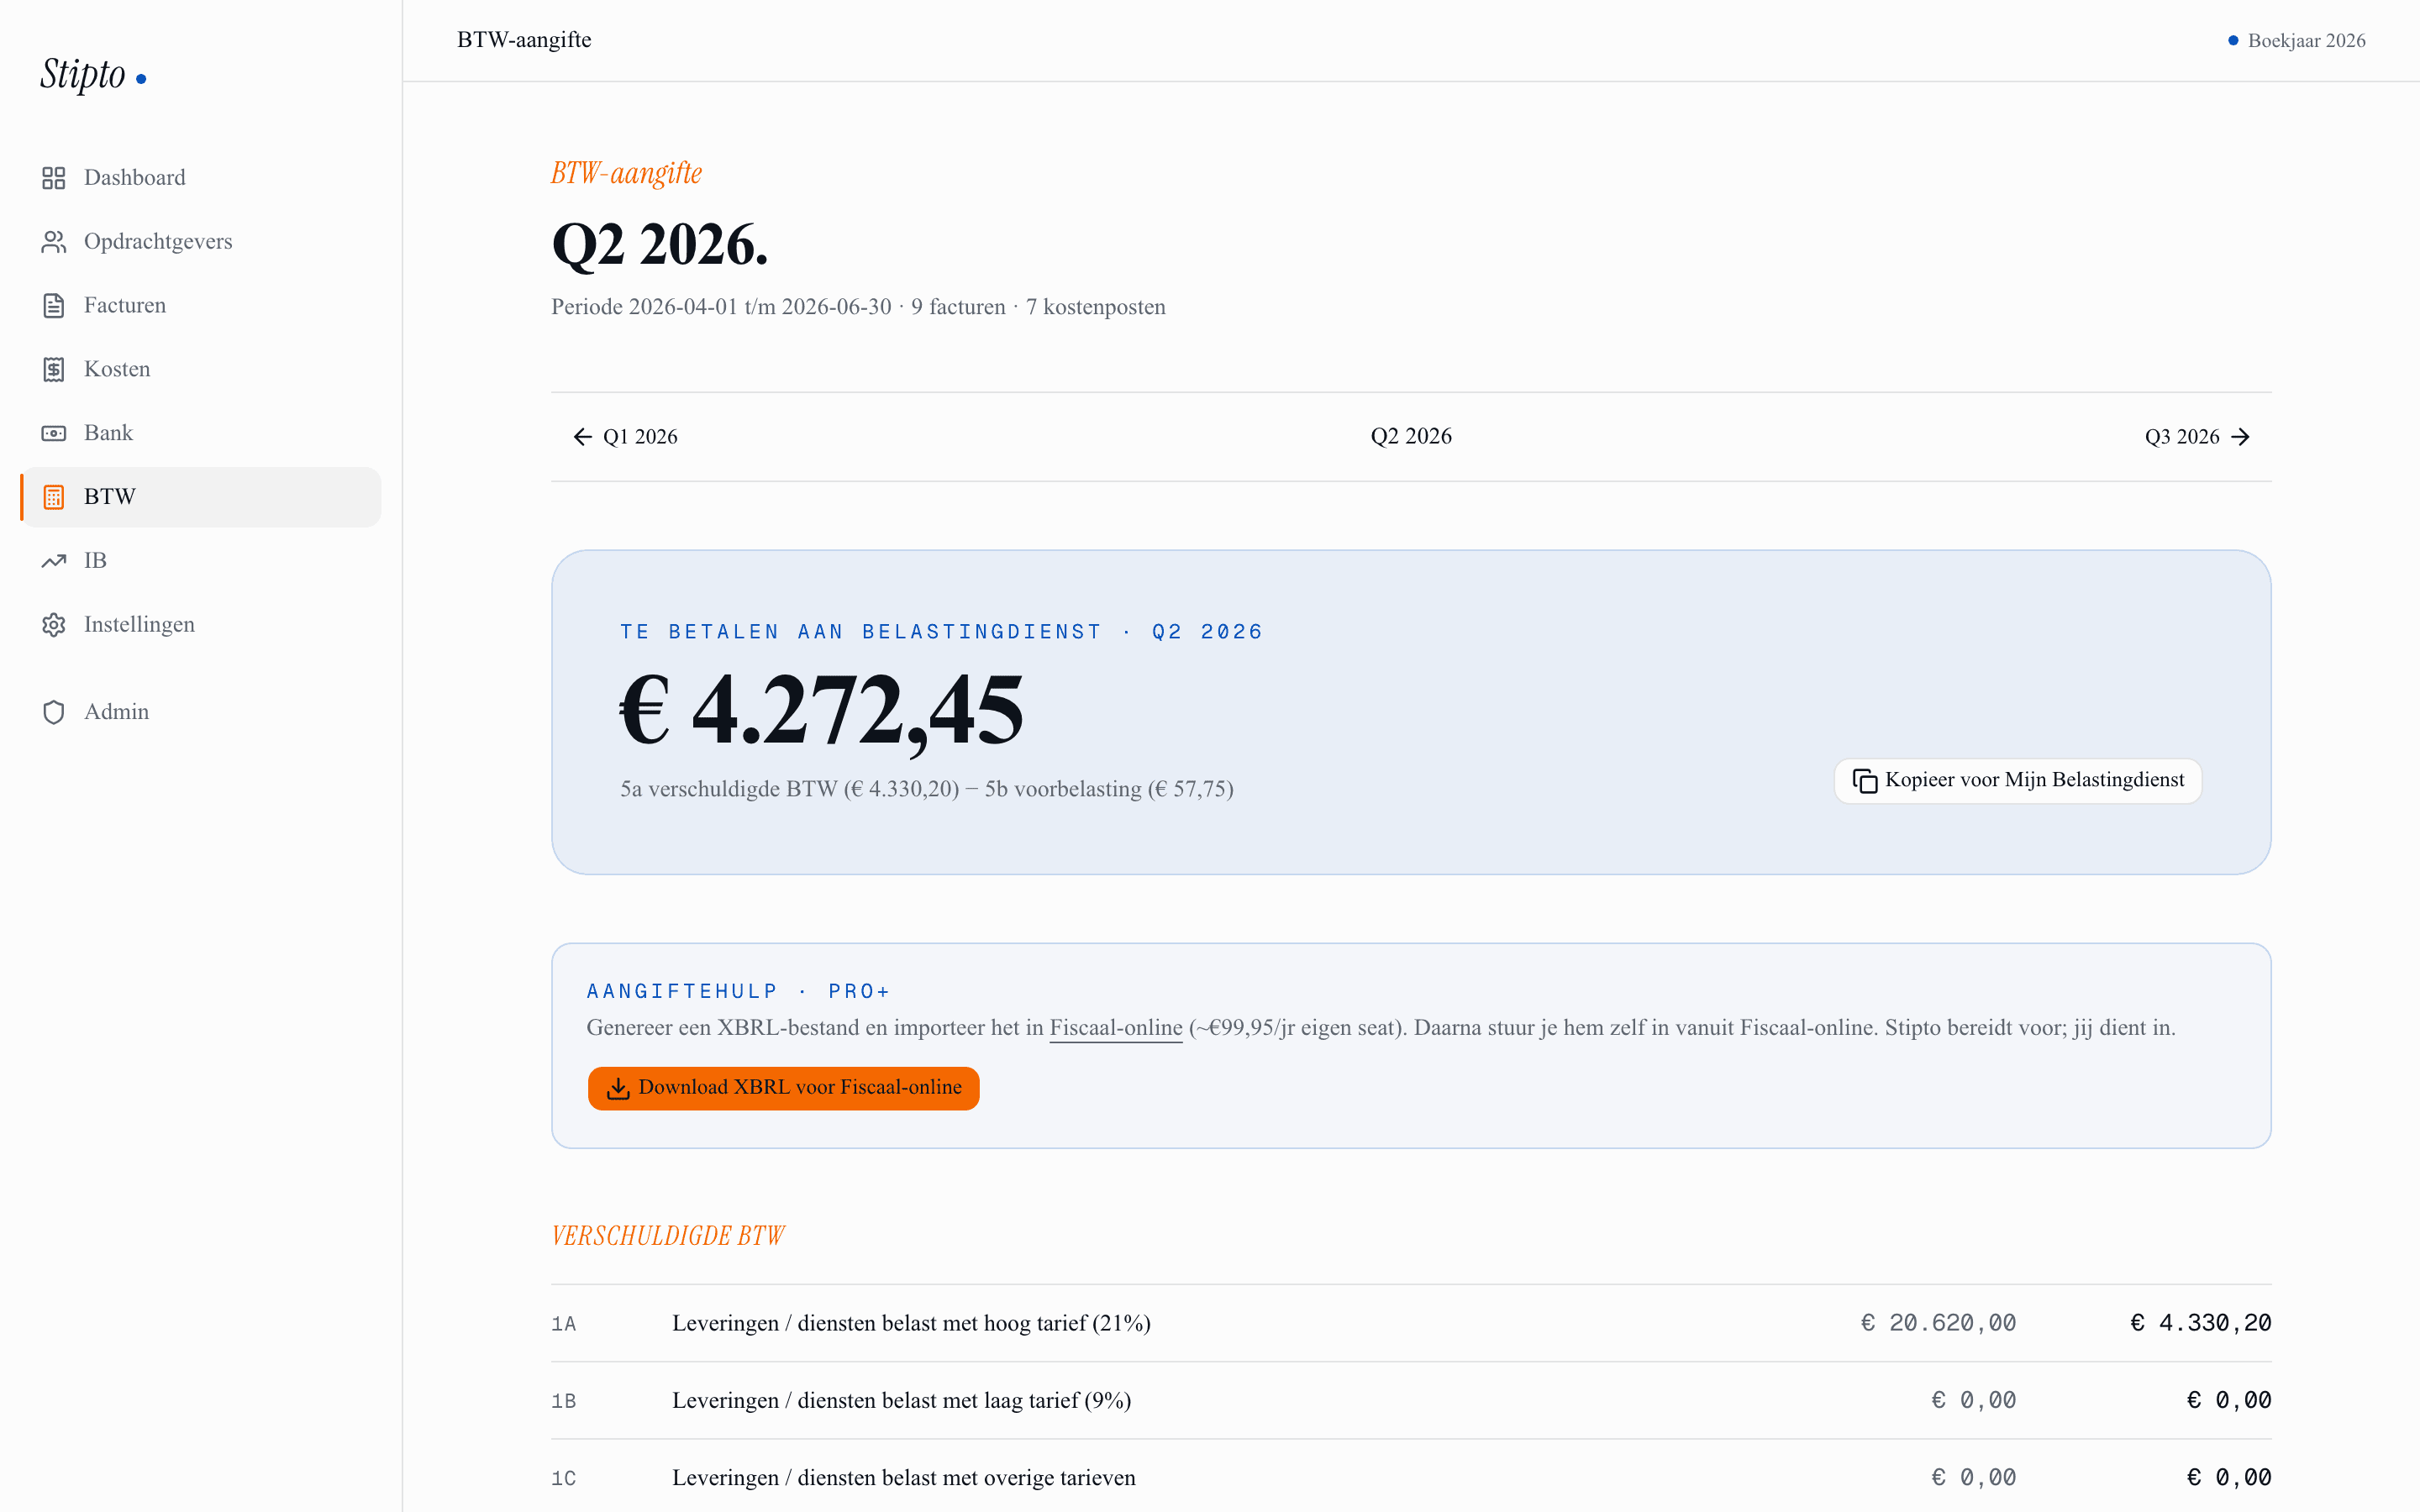Click the orange BTW-aangifte subtitle
The width and height of the screenshot is (2420, 1512).
pos(627,174)
